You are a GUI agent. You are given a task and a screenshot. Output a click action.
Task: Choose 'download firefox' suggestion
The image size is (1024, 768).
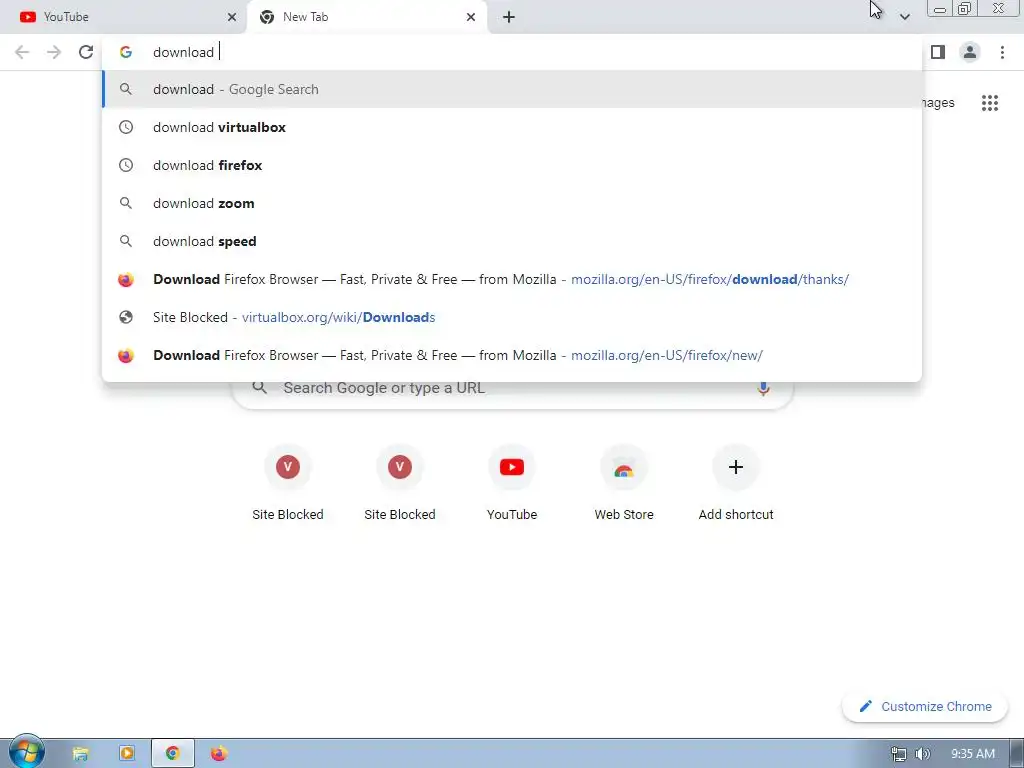512,165
